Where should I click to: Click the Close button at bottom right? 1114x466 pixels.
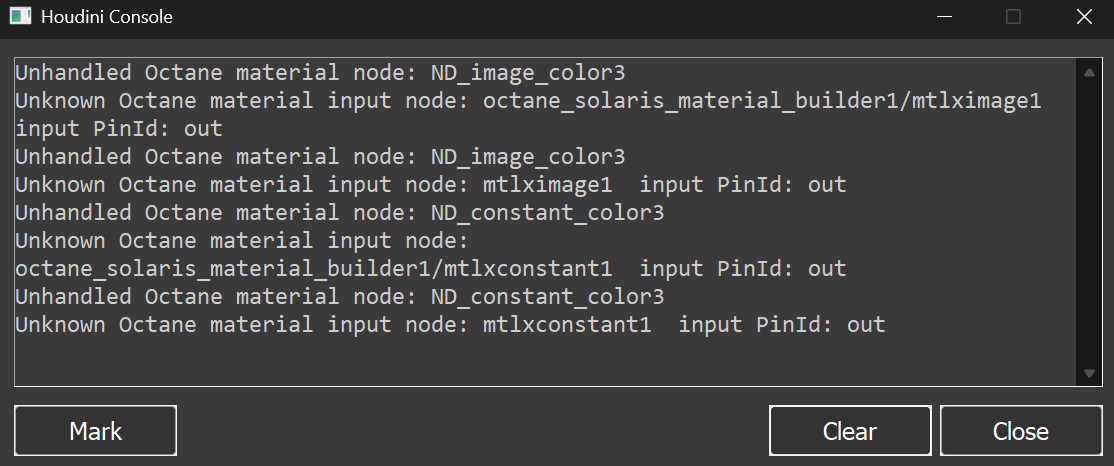(1021, 430)
